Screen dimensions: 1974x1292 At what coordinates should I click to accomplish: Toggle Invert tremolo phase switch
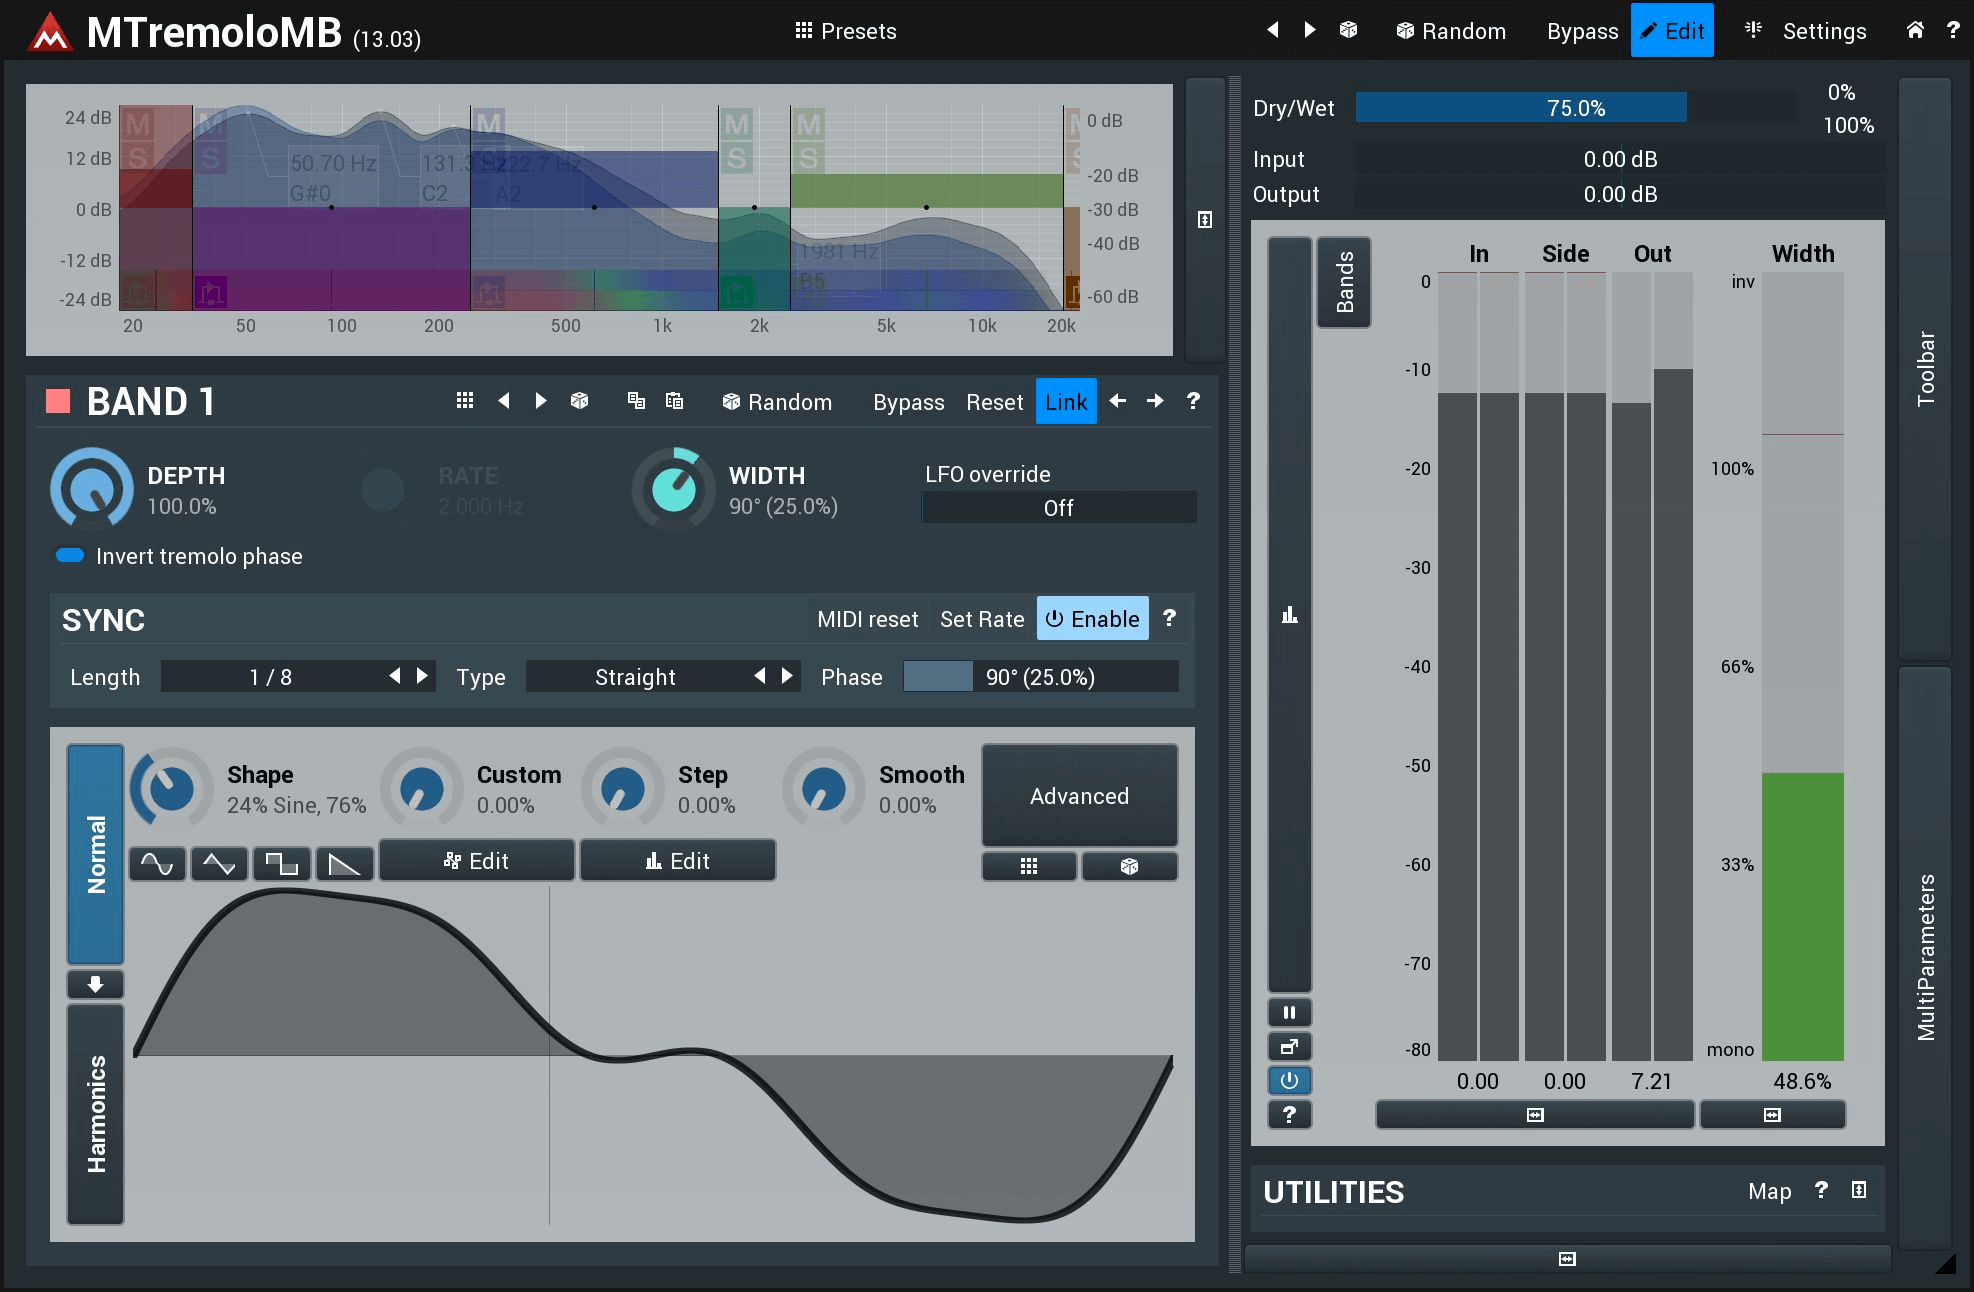70,556
